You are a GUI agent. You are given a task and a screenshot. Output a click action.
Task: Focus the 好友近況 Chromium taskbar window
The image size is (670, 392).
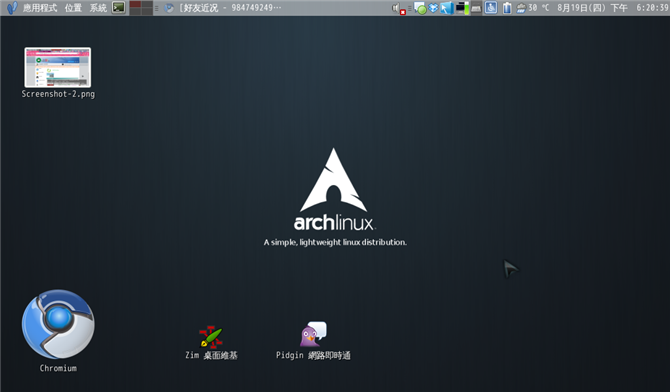click(x=223, y=8)
